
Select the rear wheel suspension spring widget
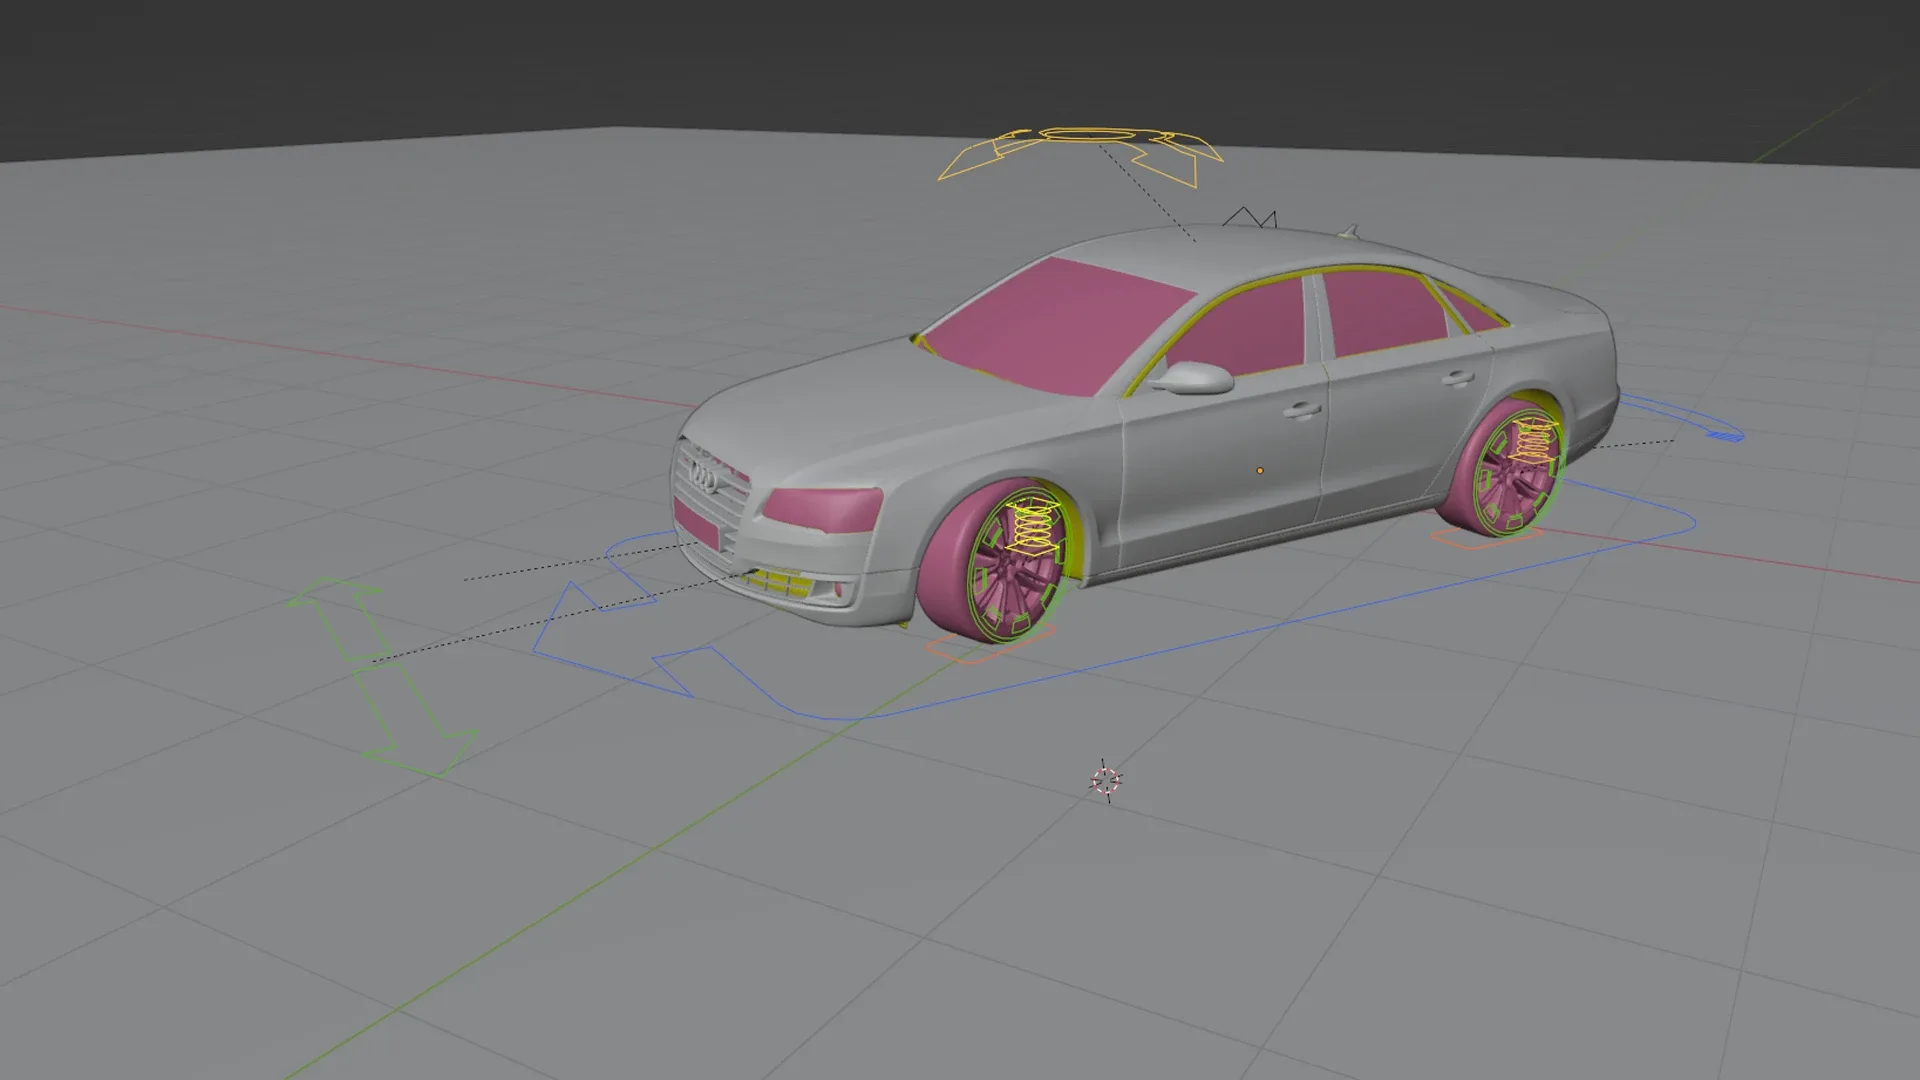pos(1533,441)
